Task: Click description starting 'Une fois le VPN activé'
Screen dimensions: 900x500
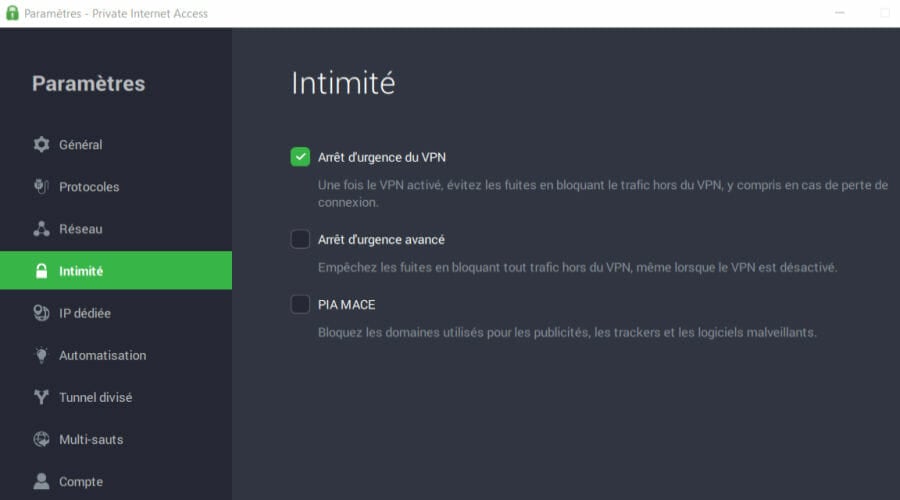Action: tap(603, 193)
